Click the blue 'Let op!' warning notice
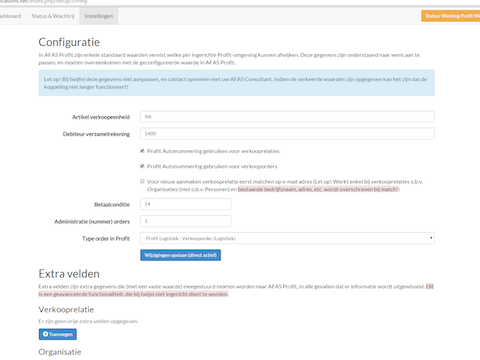The width and height of the screenshot is (480, 360). coord(237,83)
